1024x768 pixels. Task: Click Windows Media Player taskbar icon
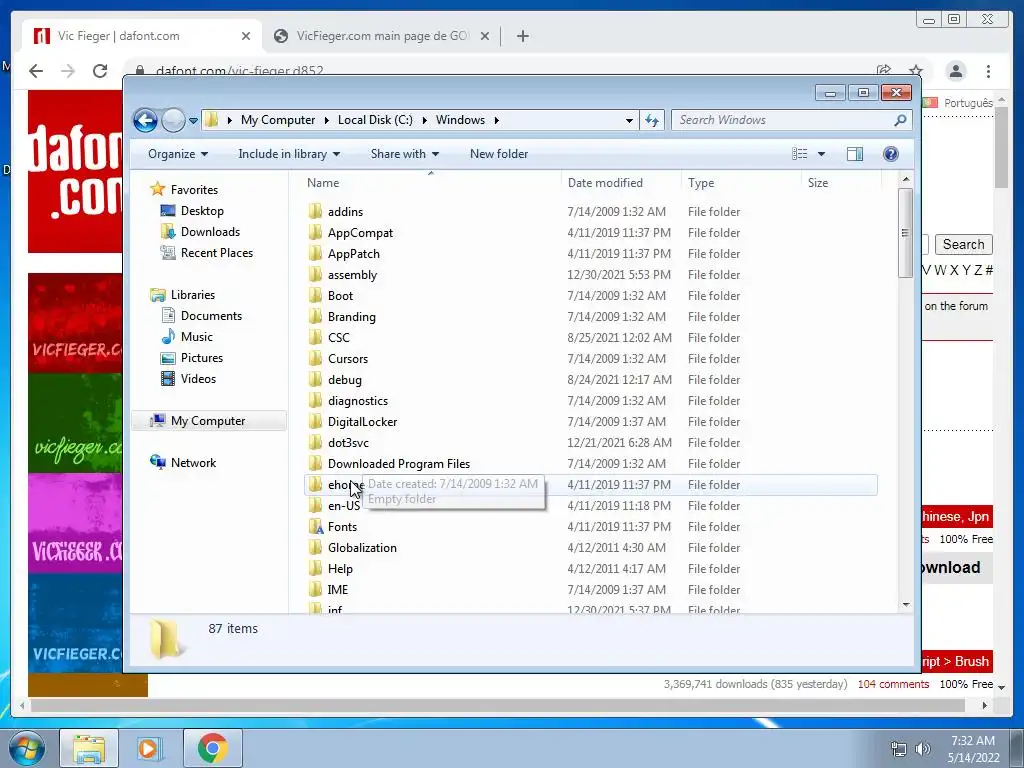point(148,748)
